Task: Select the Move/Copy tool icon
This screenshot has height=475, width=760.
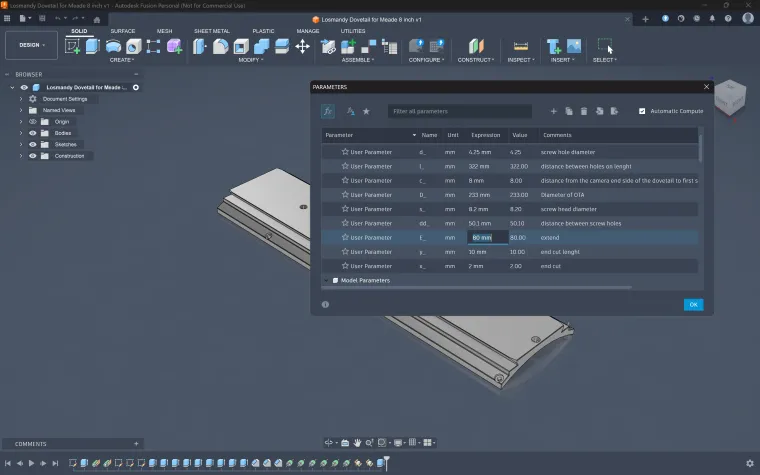Action: tap(302, 46)
